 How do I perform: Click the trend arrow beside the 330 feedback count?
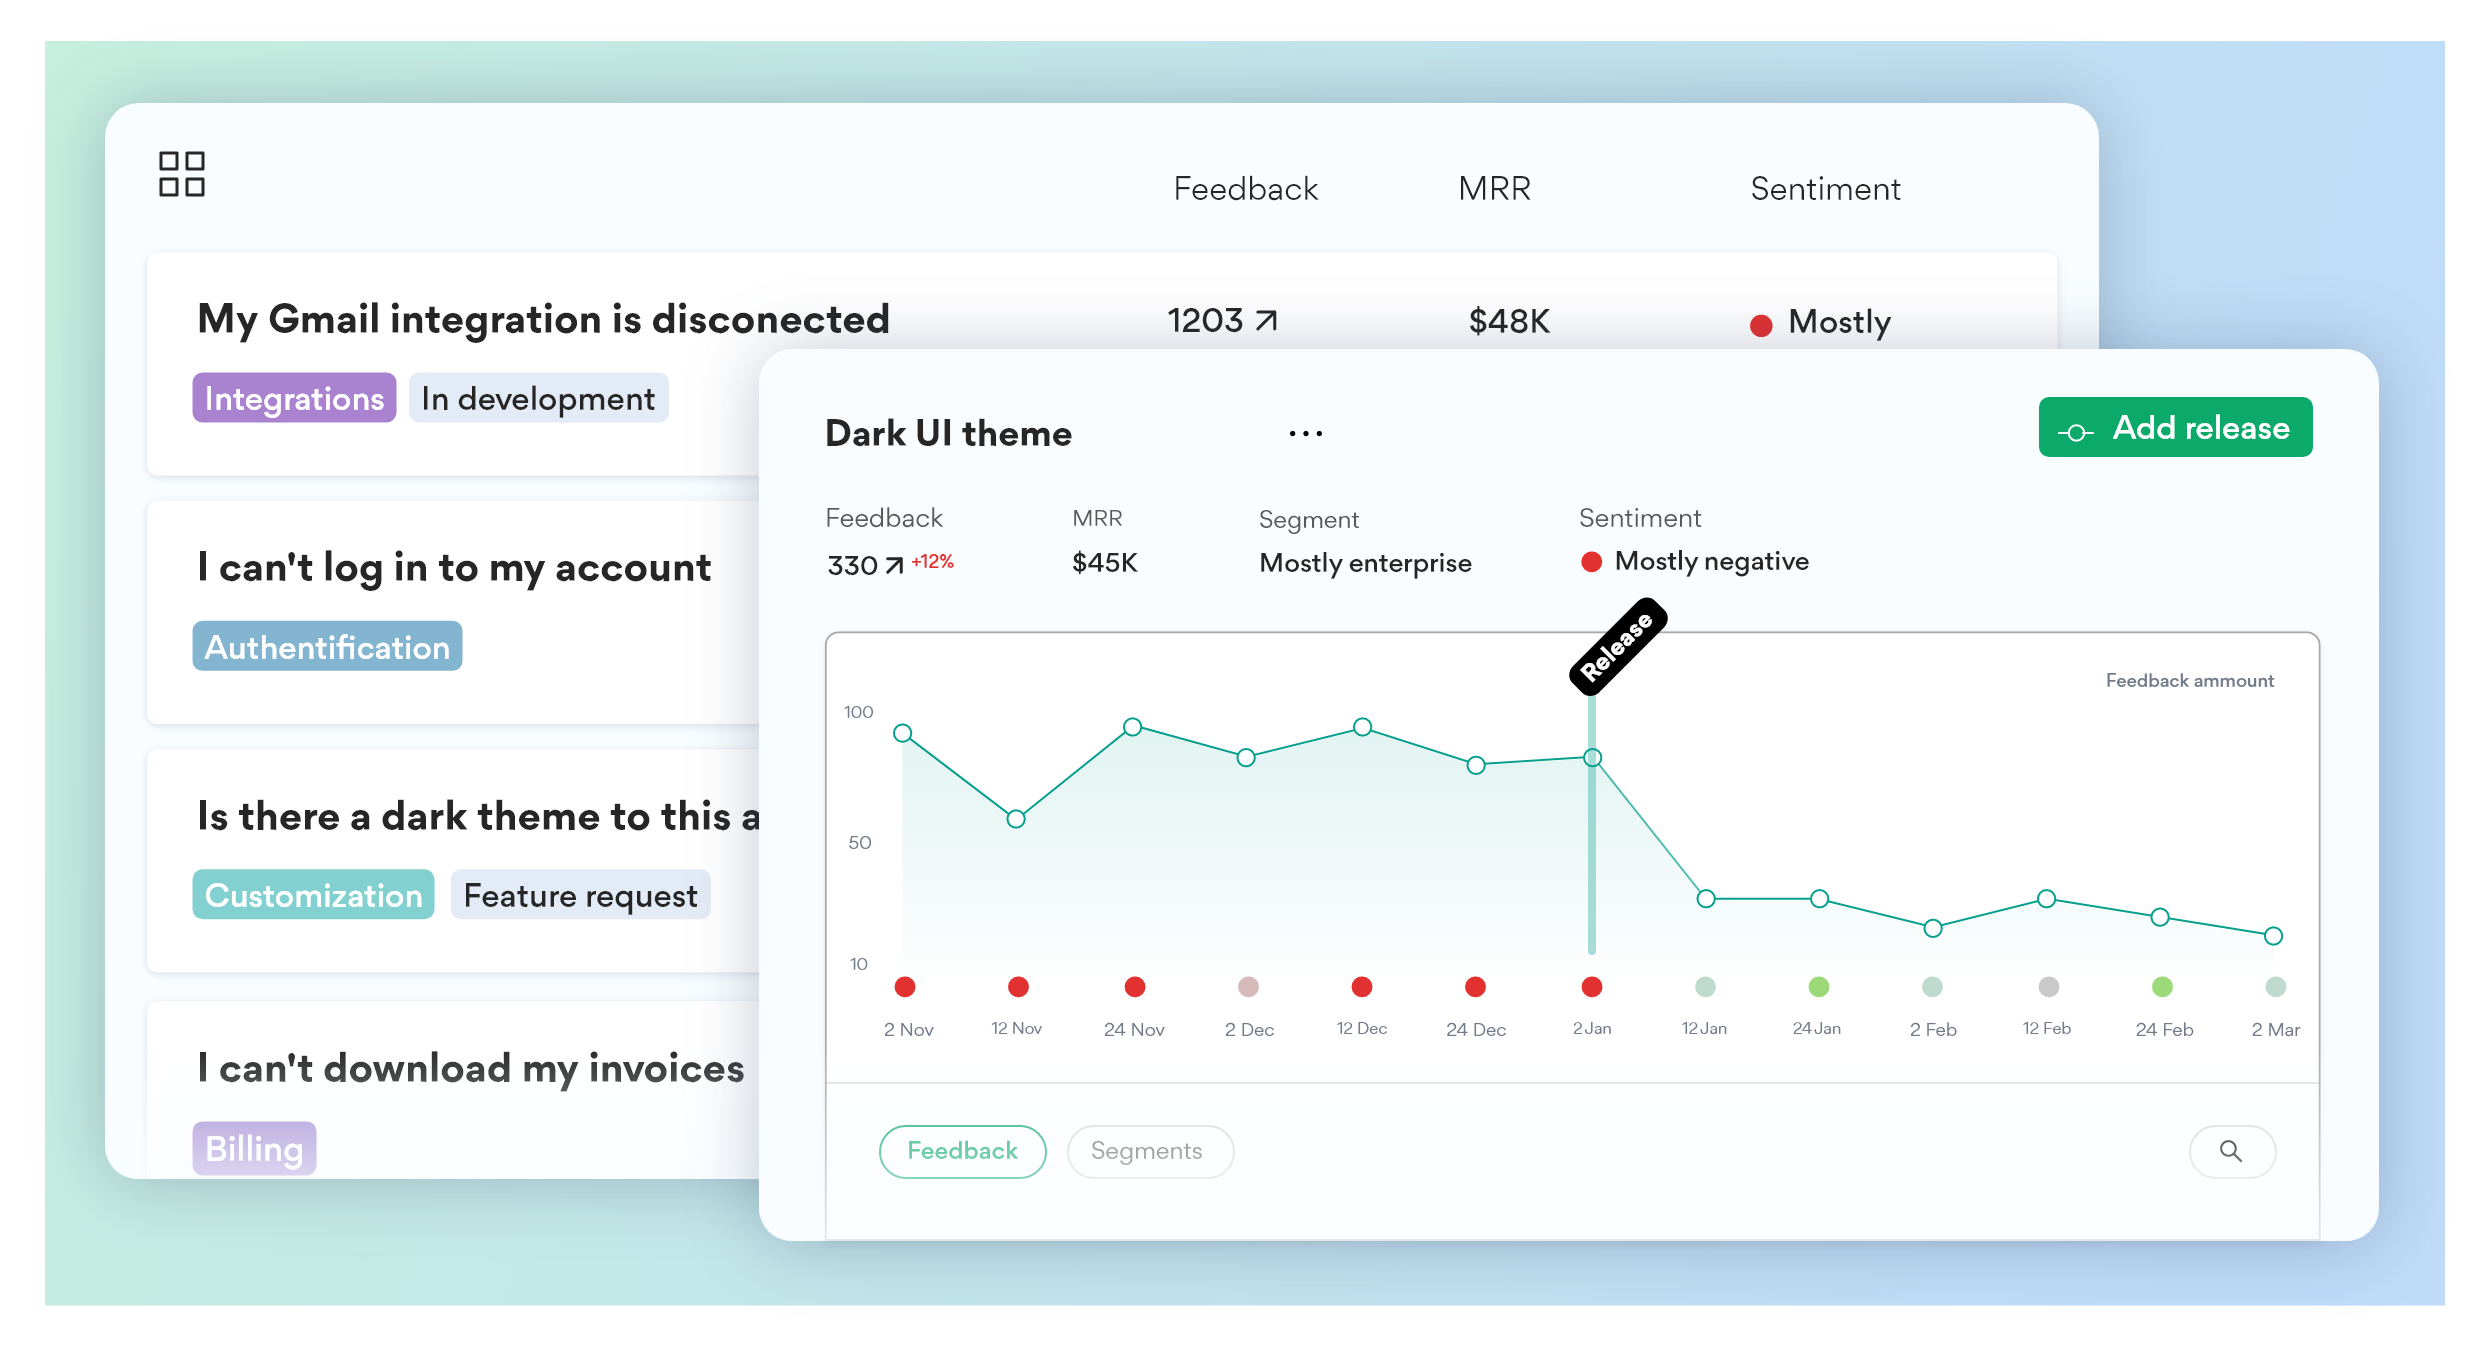[x=894, y=565]
